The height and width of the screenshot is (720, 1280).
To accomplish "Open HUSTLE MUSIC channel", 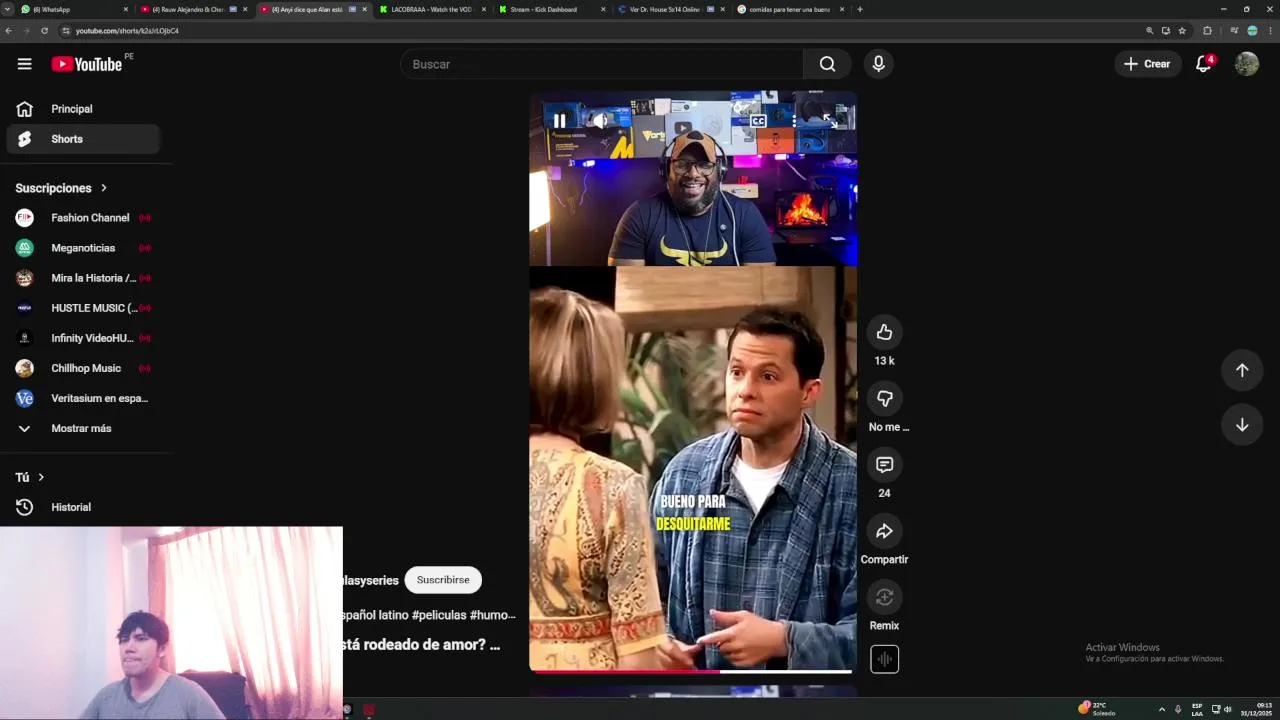I will click(x=83, y=308).
